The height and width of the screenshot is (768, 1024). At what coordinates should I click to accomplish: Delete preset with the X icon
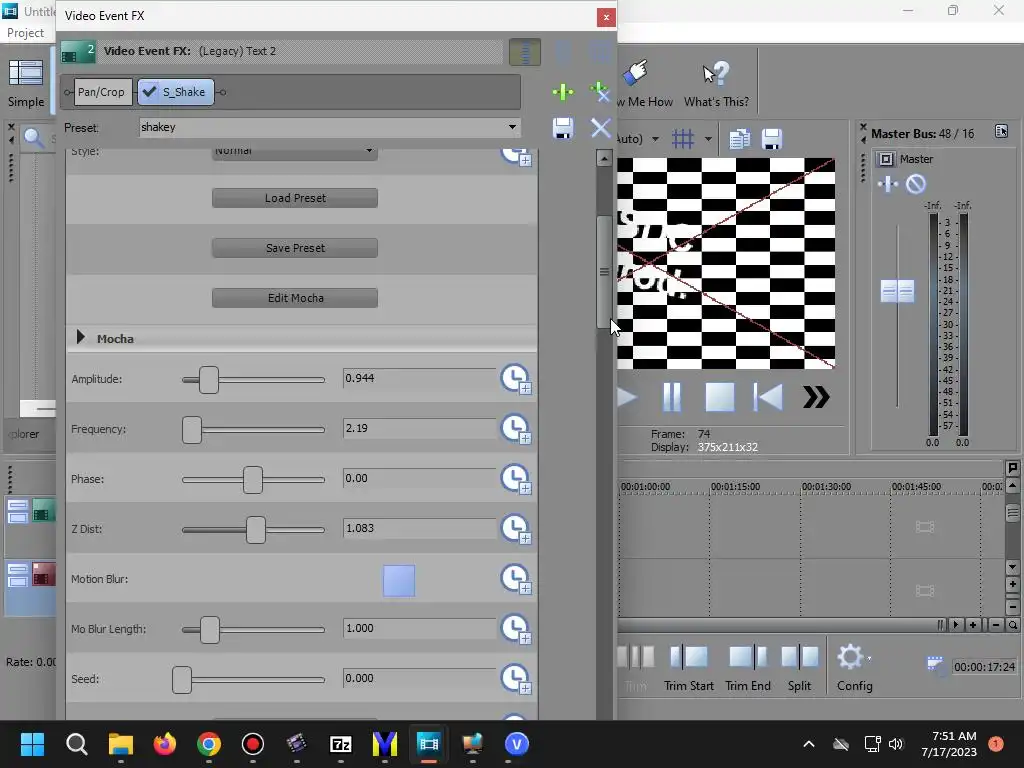point(600,128)
